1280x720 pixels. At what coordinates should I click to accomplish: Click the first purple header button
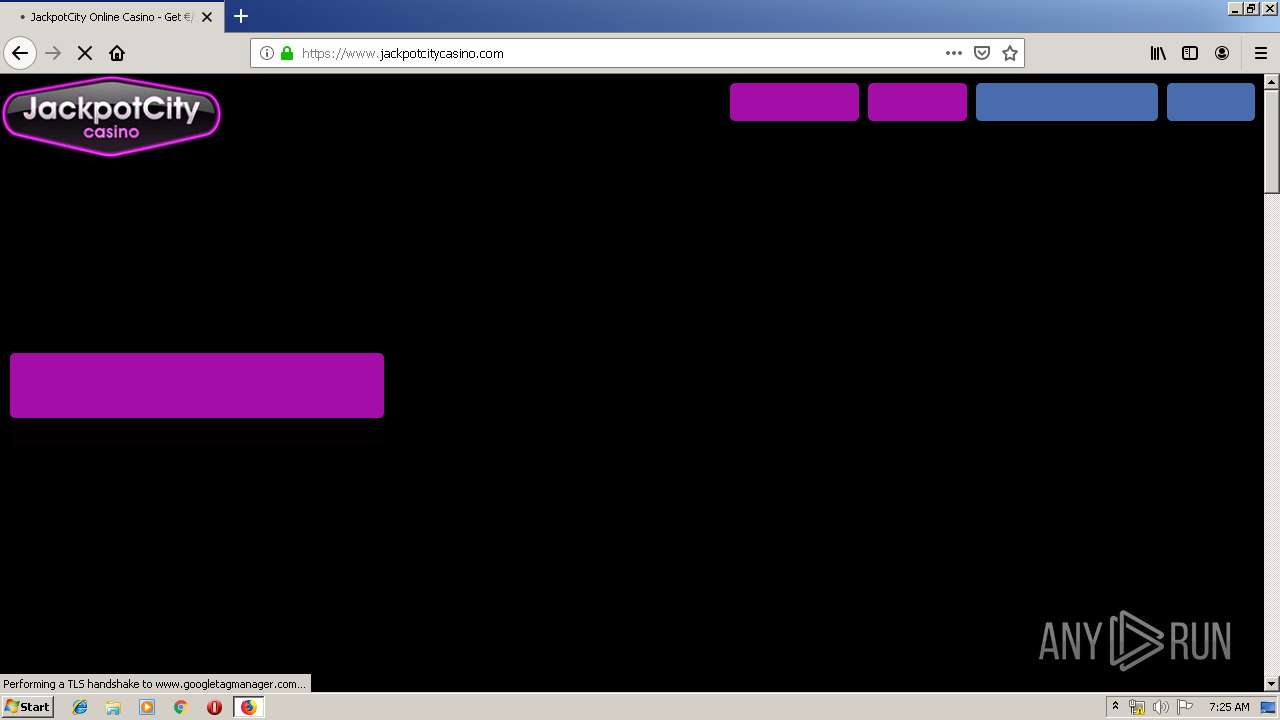click(794, 102)
